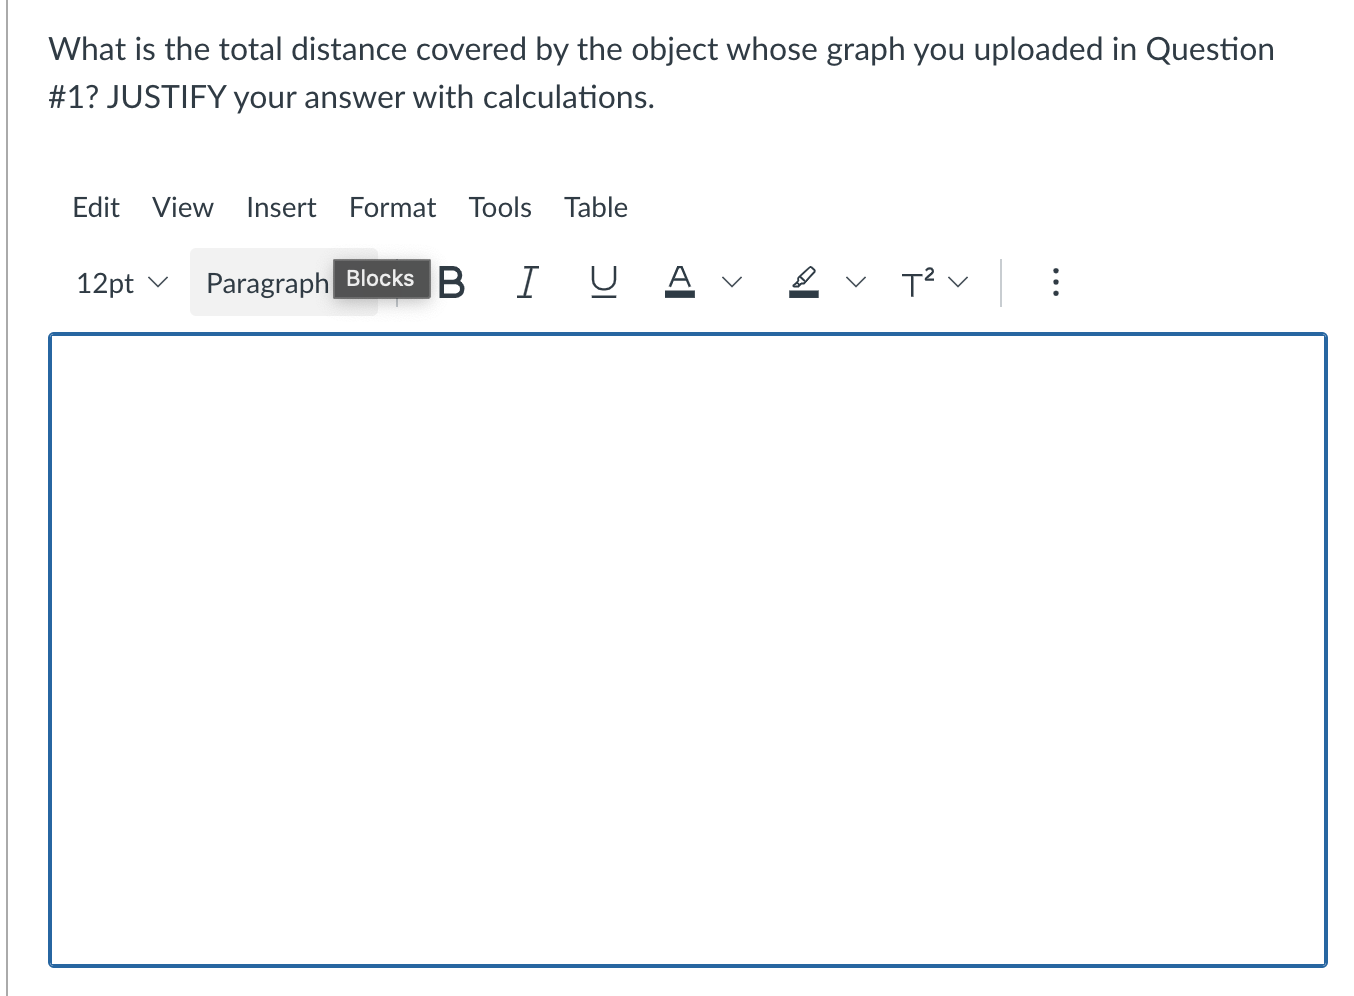Toggle underline on for new text
Screen dimensions: 1354x996
click(602, 283)
